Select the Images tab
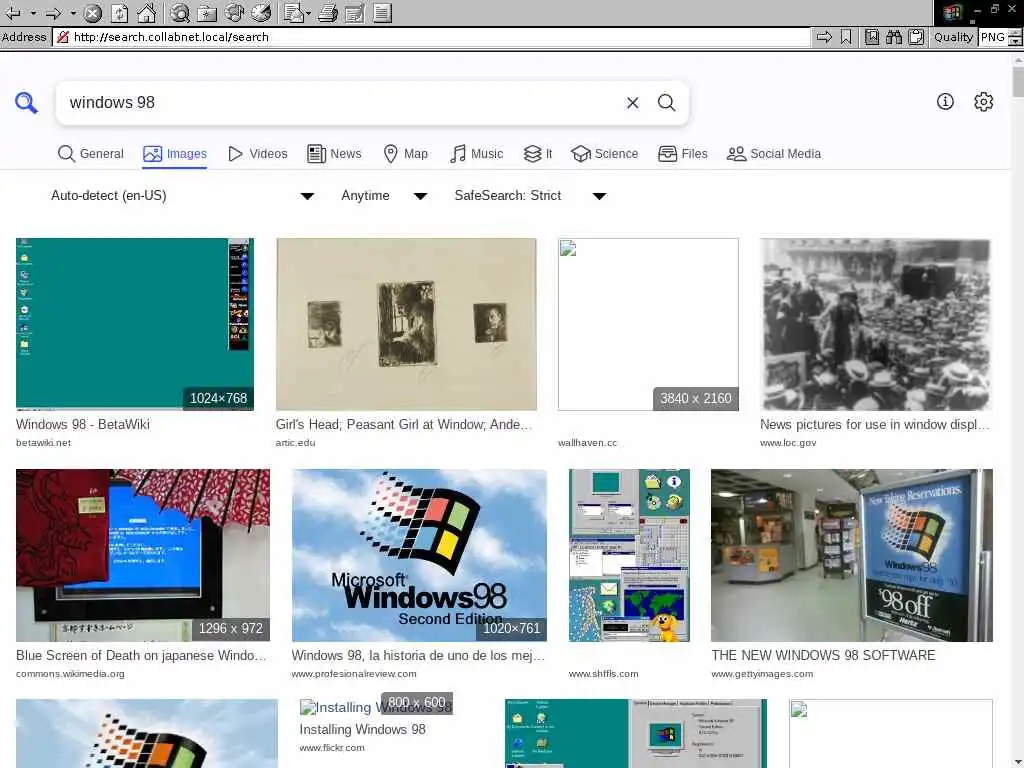Screen dimensions: 1024x768 175,153
